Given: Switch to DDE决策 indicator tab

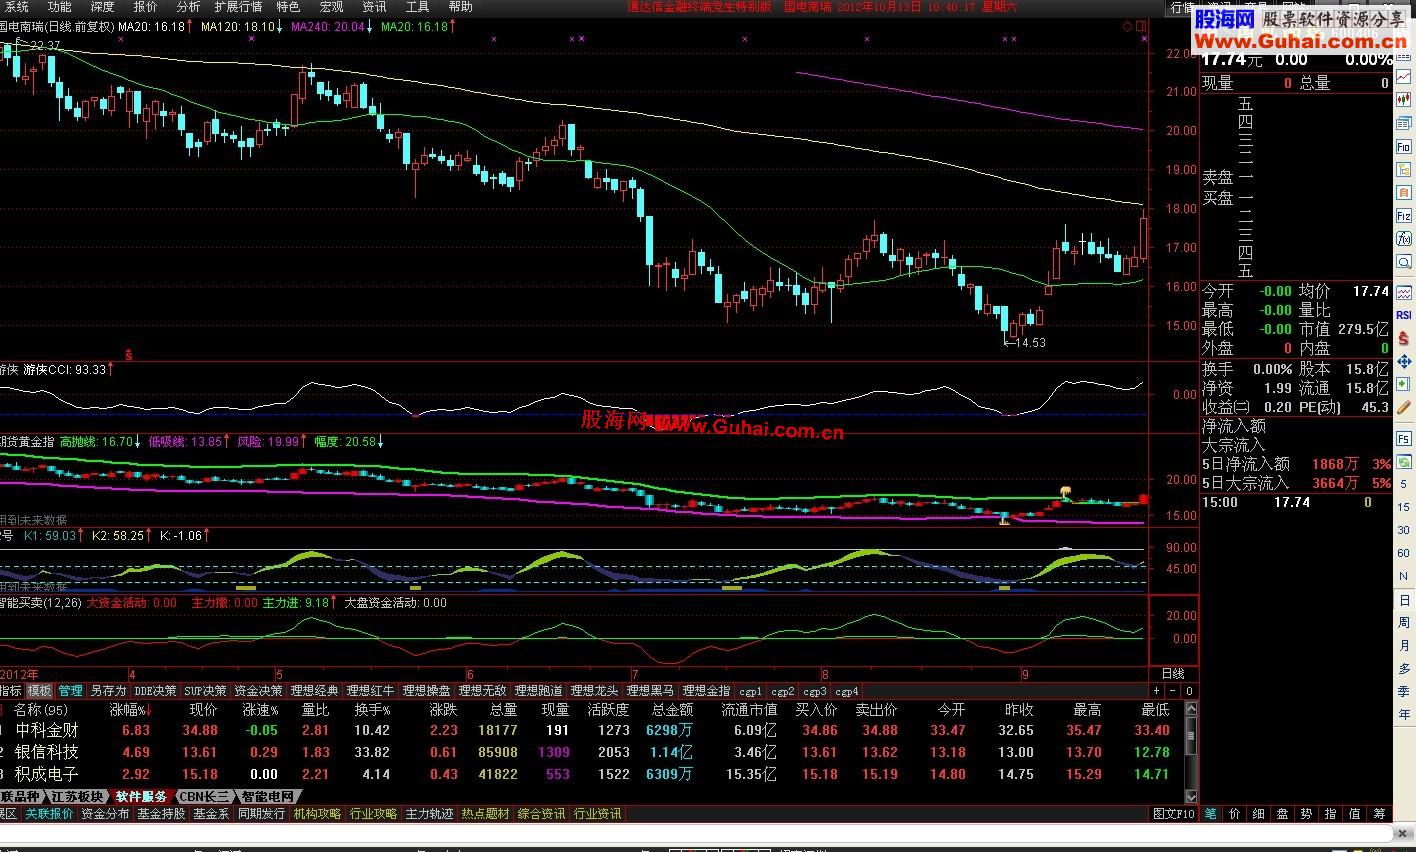Looking at the screenshot, I should coord(155,691).
